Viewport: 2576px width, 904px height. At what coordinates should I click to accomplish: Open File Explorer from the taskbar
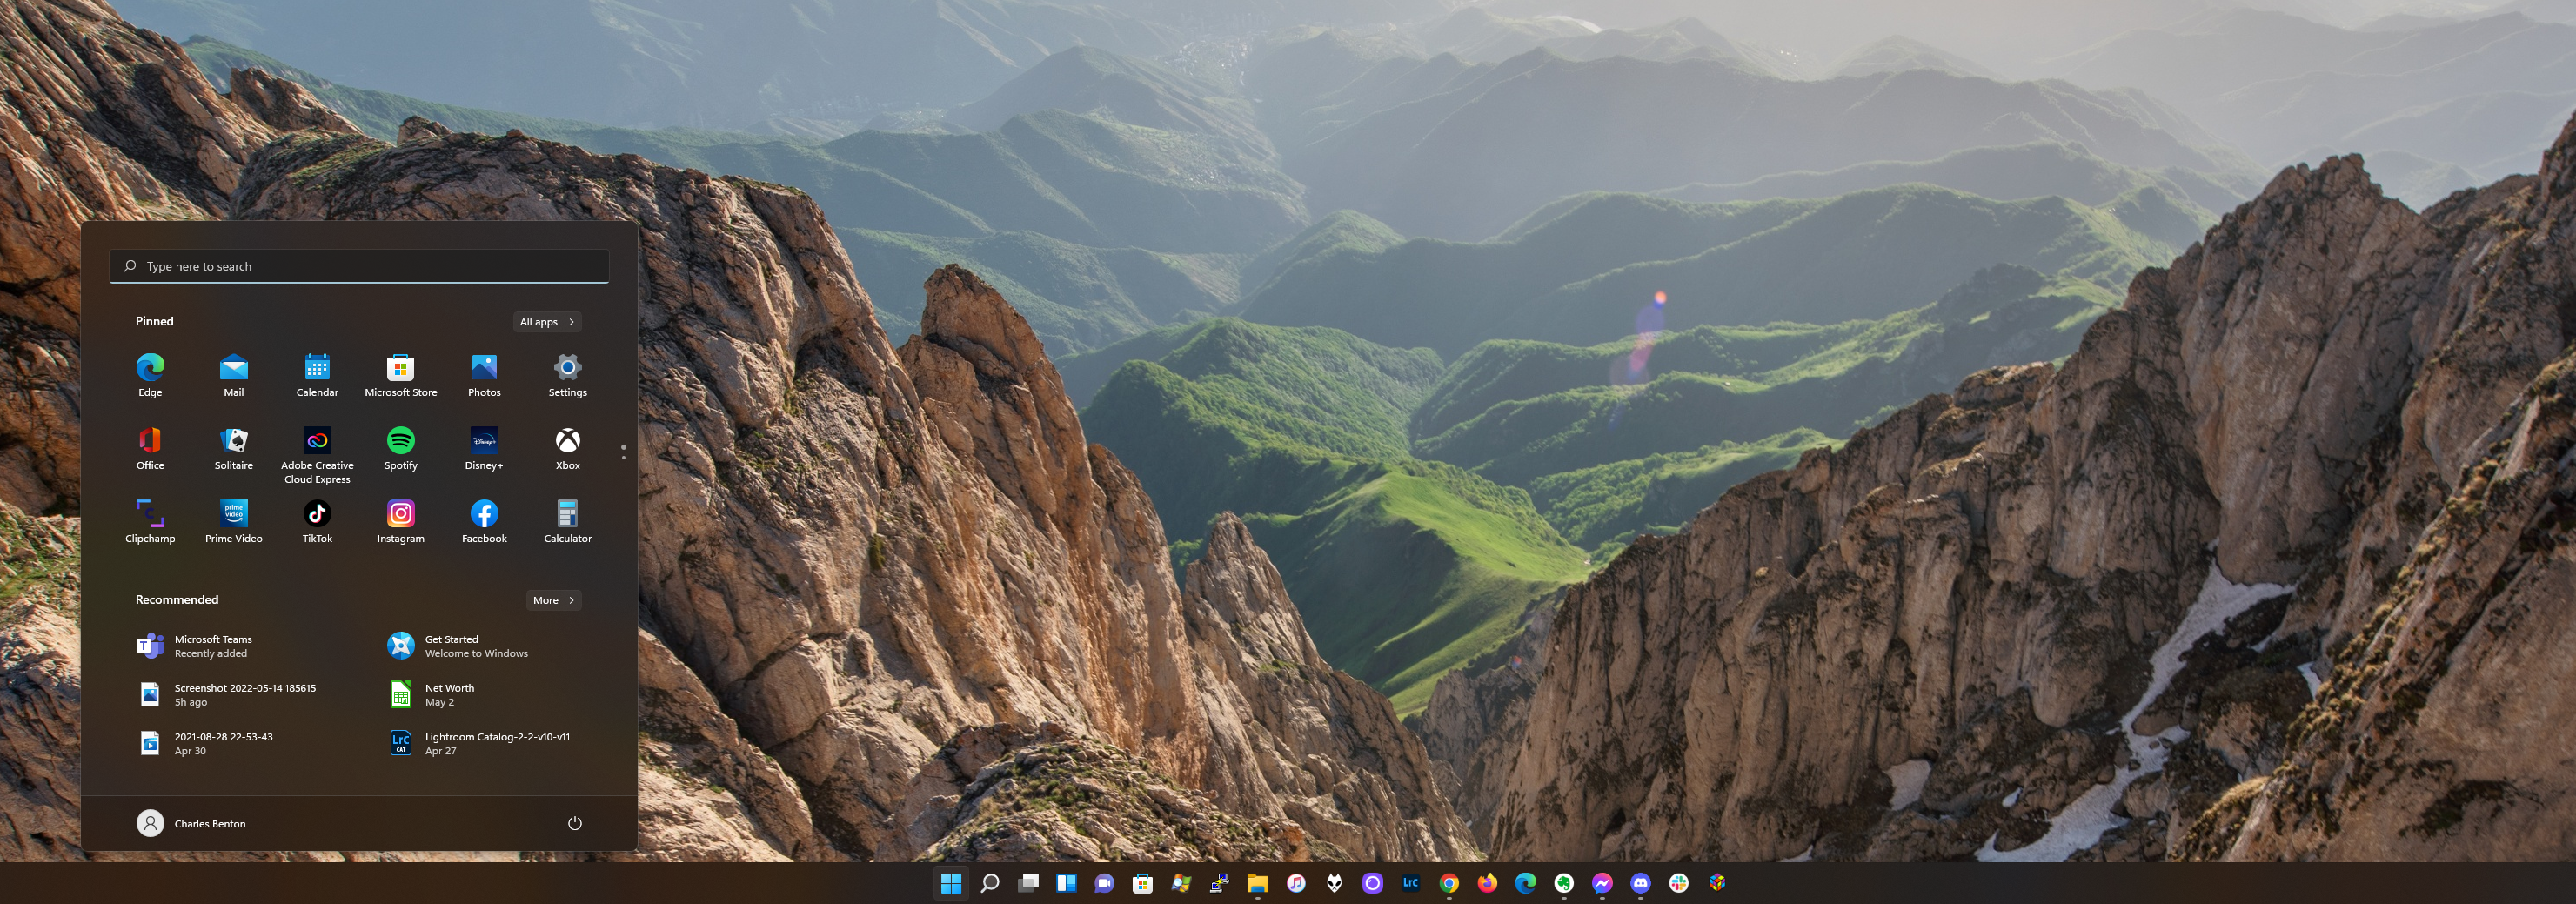coord(1257,883)
